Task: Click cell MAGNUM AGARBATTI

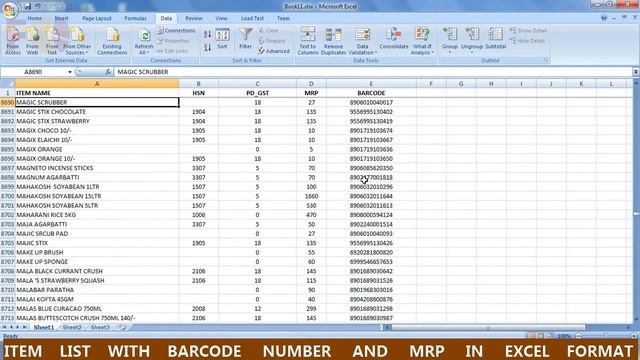Action: point(97,178)
